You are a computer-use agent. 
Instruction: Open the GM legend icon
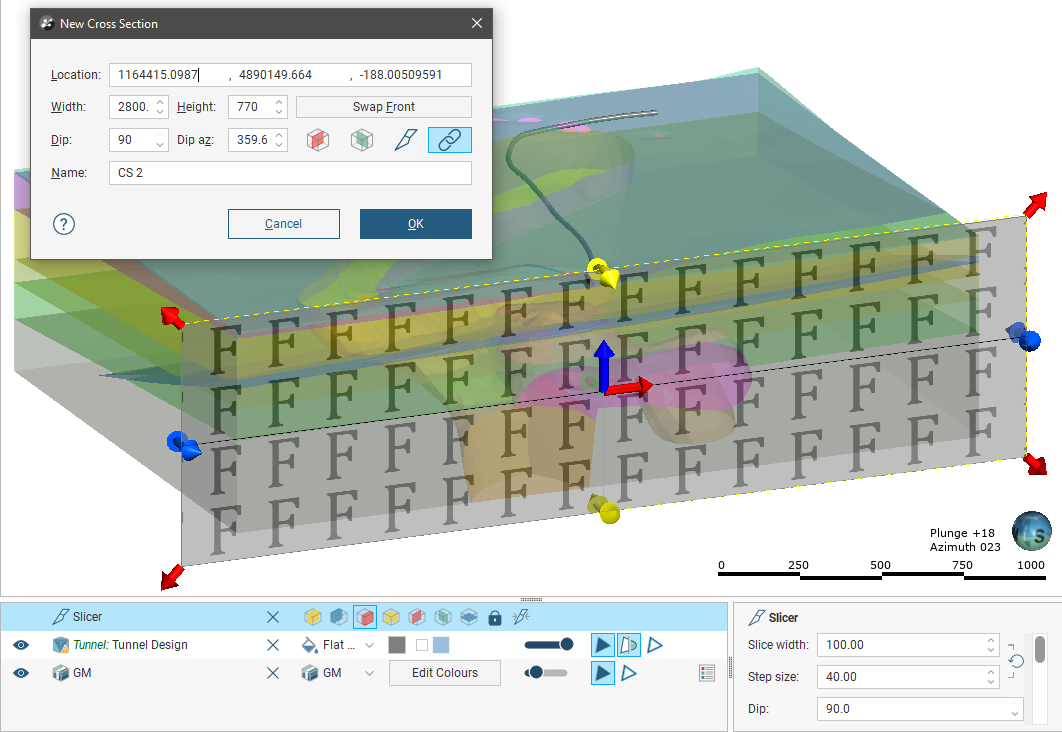(708, 673)
